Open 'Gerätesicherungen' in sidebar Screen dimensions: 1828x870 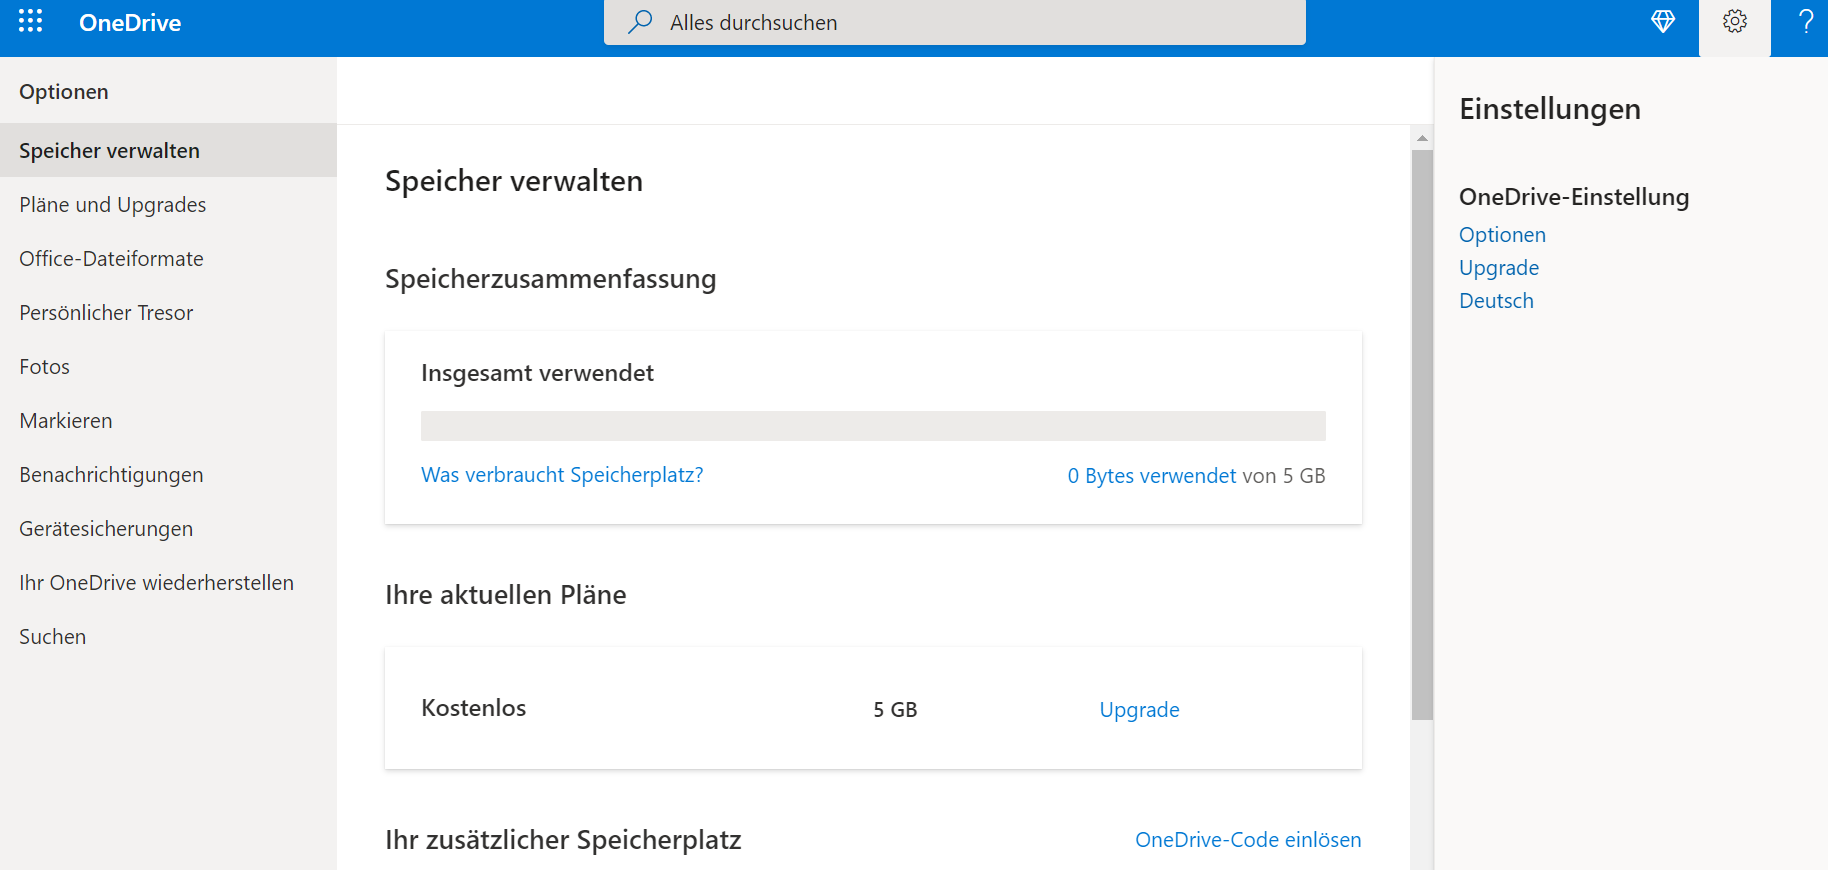click(x=168, y=528)
